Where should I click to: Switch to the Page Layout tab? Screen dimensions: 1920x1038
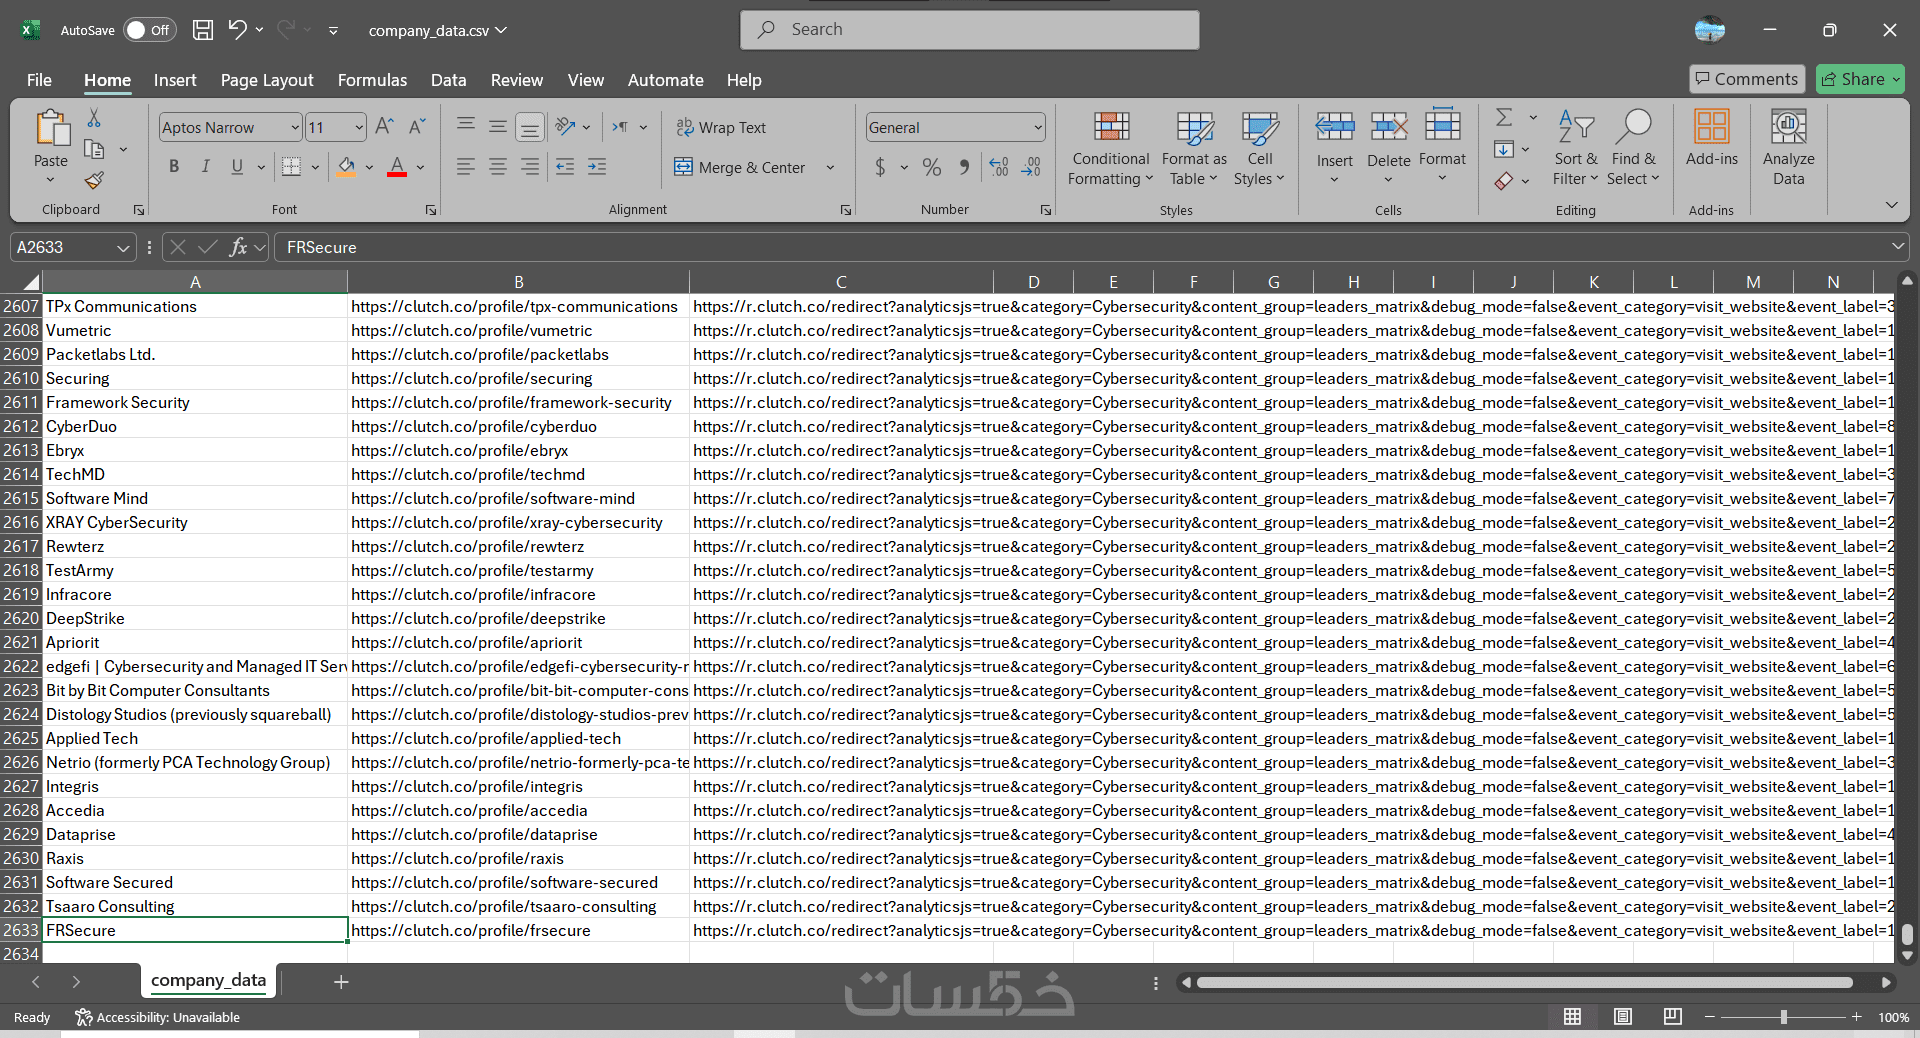coord(267,80)
